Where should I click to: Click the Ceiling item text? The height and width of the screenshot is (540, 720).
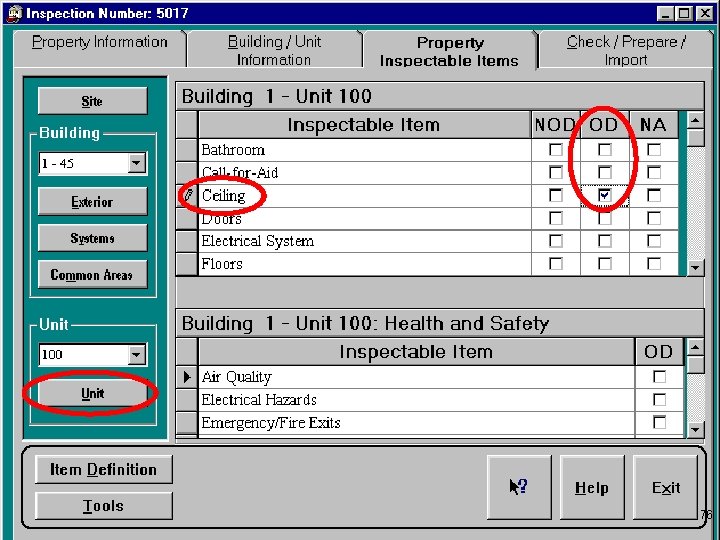(x=224, y=196)
